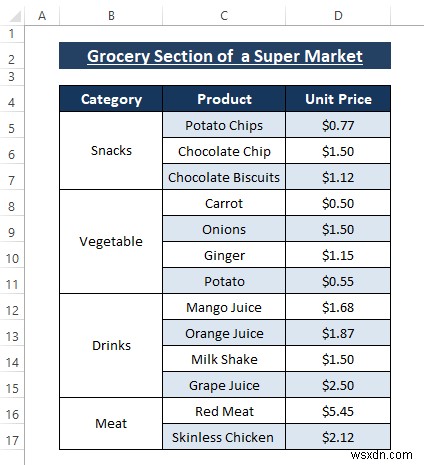
Task: Click the Potato Chips cell
Action: tap(224, 125)
